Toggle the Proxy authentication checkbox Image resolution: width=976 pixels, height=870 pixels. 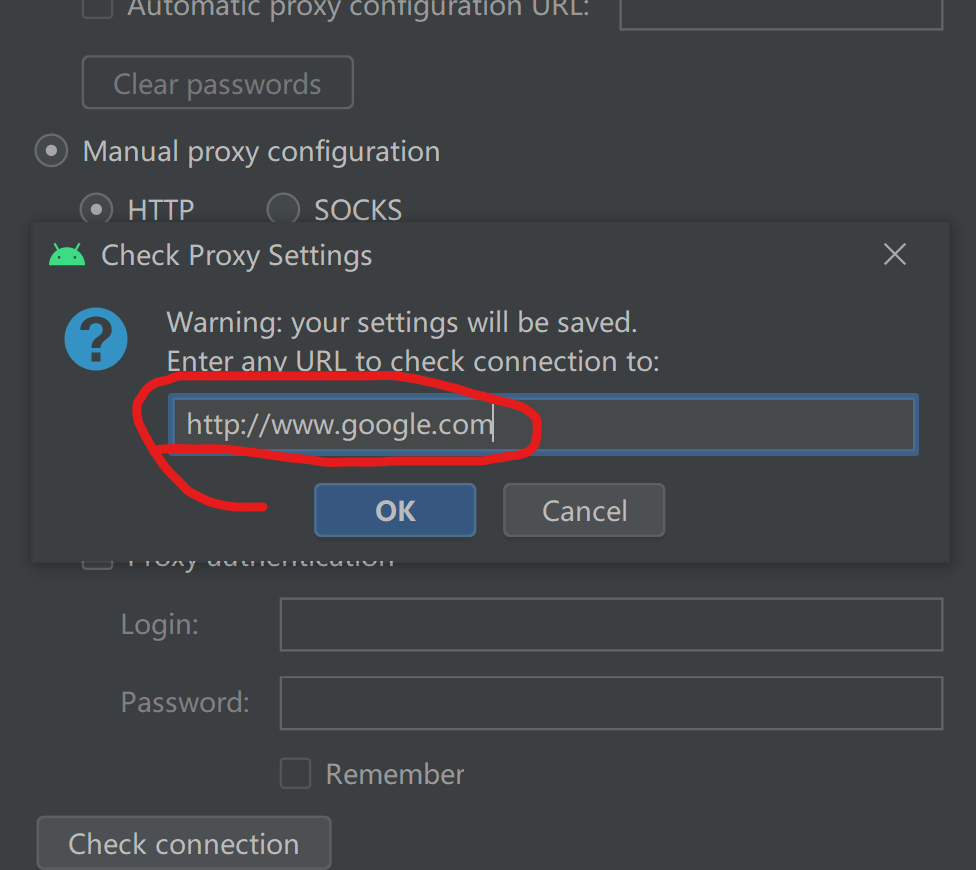click(98, 563)
